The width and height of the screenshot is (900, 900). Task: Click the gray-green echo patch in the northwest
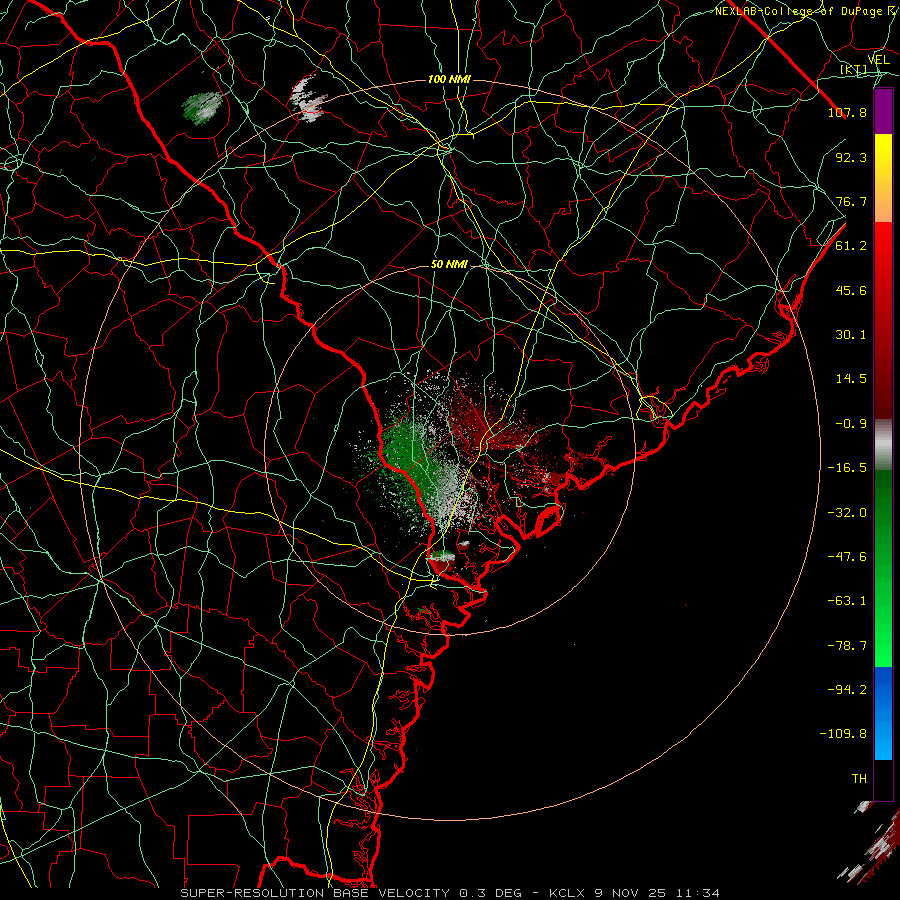click(x=202, y=108)
